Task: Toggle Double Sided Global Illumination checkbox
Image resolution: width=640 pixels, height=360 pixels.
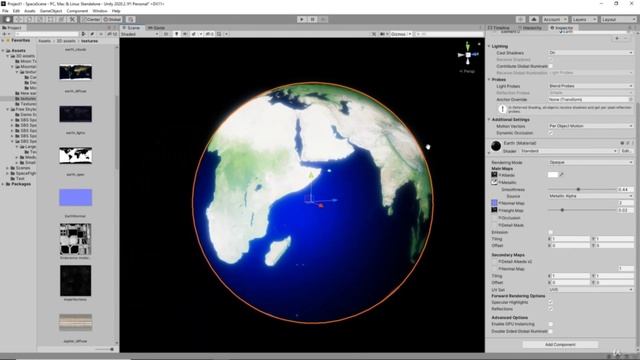Action: (x=551, y=331)
